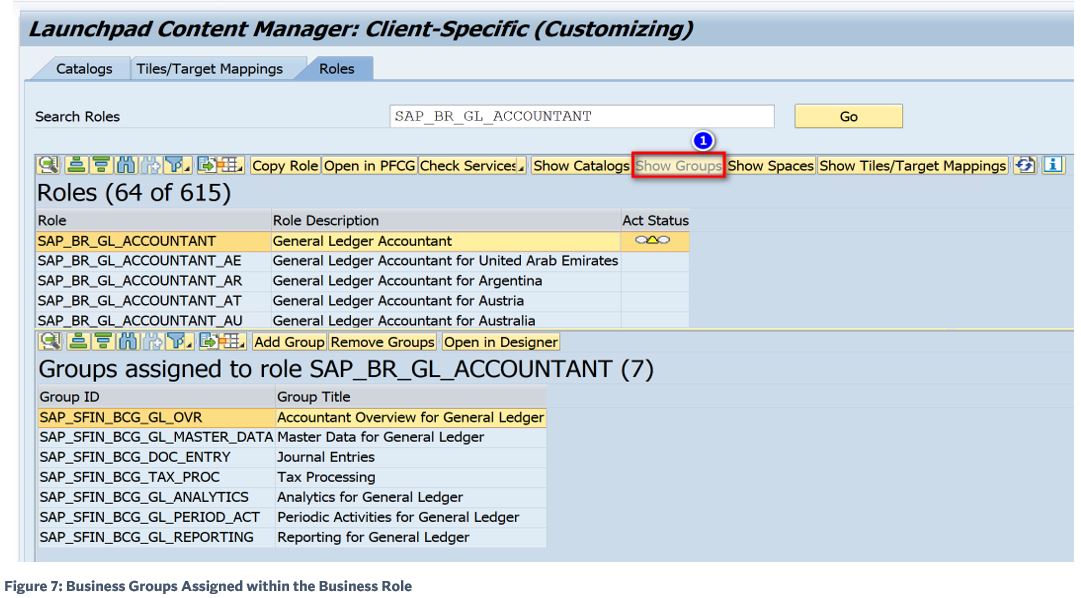Click the Details magnifier icon above Roles list
1081x598 pixels.
coord(50,166)
